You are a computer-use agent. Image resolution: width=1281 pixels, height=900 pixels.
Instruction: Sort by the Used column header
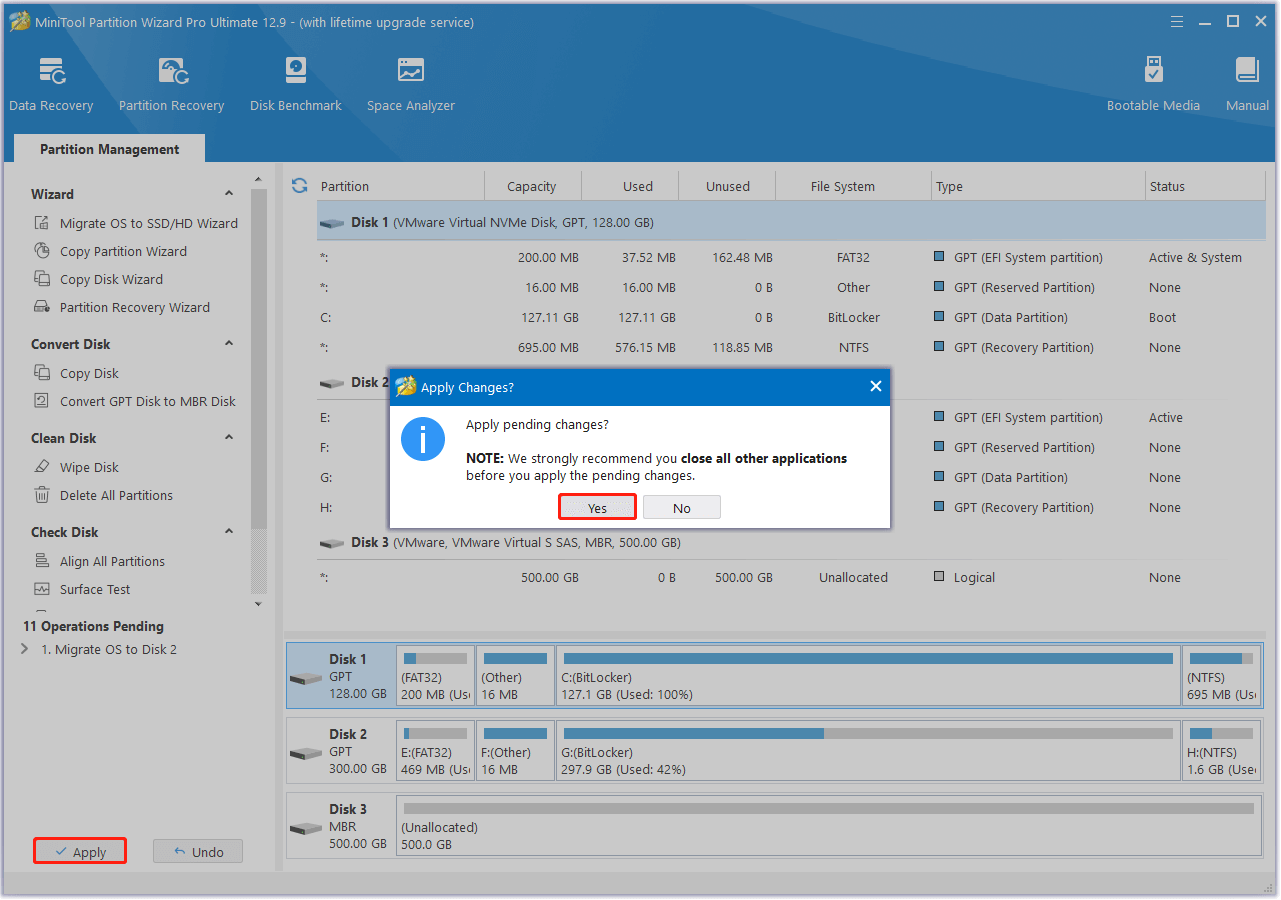[x=630, y=186]
